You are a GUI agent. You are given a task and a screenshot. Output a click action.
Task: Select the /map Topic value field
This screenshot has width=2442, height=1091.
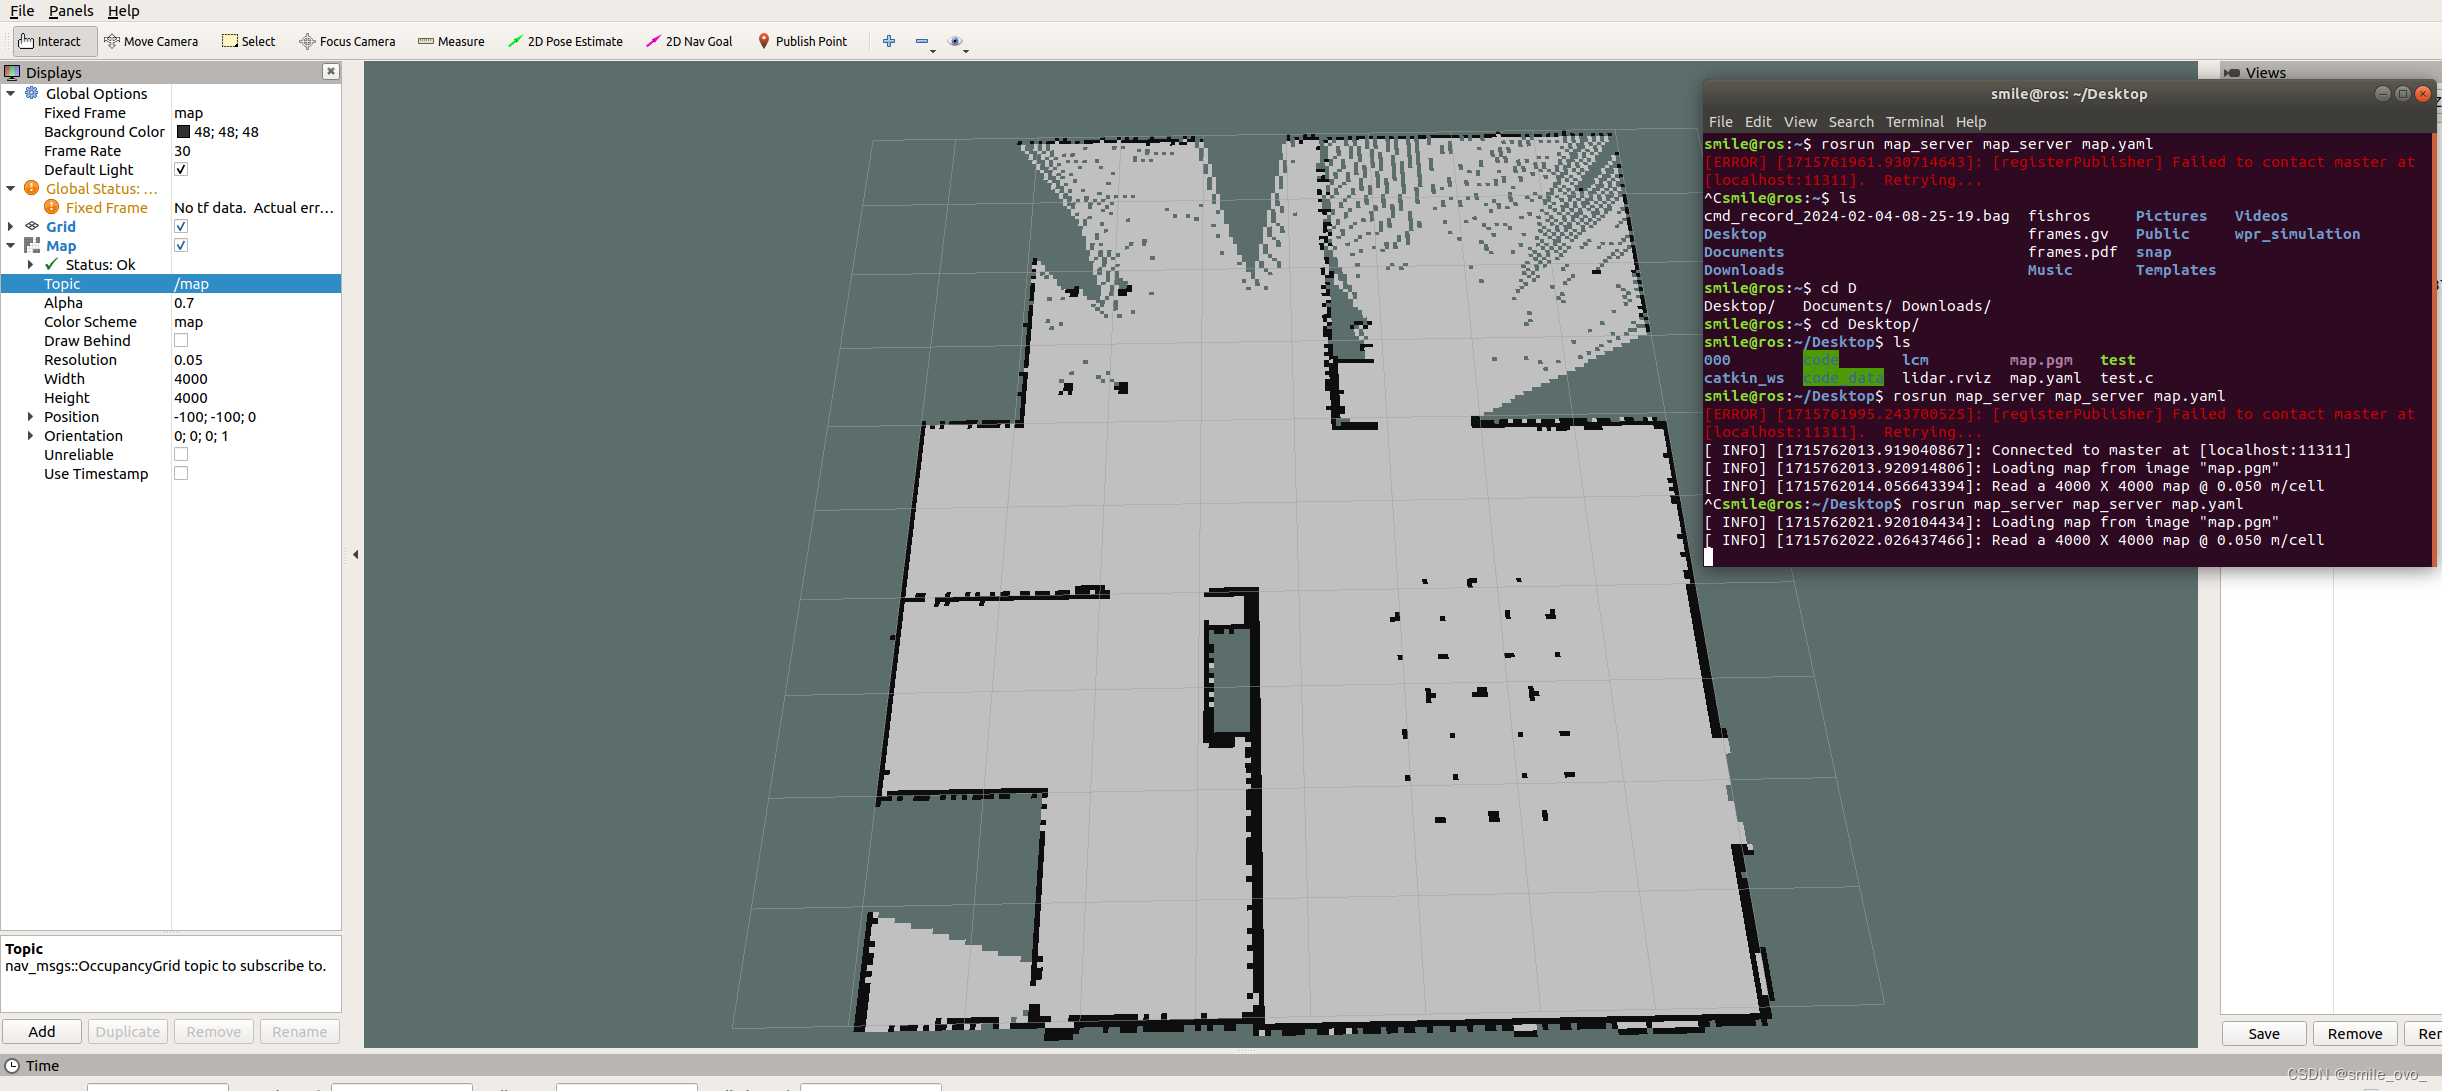256,283
